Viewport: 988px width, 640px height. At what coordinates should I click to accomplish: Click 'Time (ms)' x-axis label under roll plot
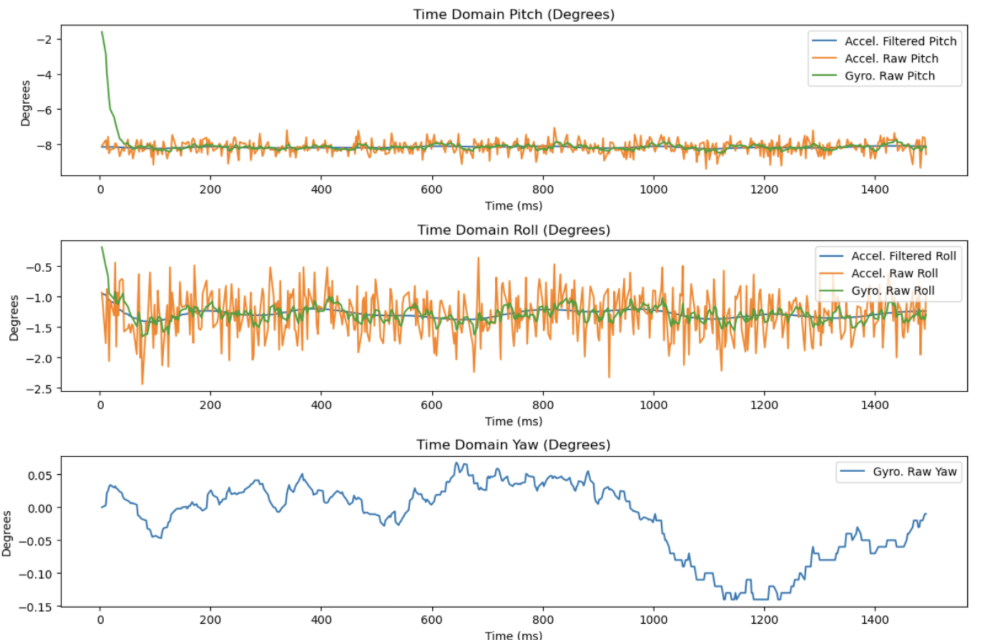click(x=512, y=421)
